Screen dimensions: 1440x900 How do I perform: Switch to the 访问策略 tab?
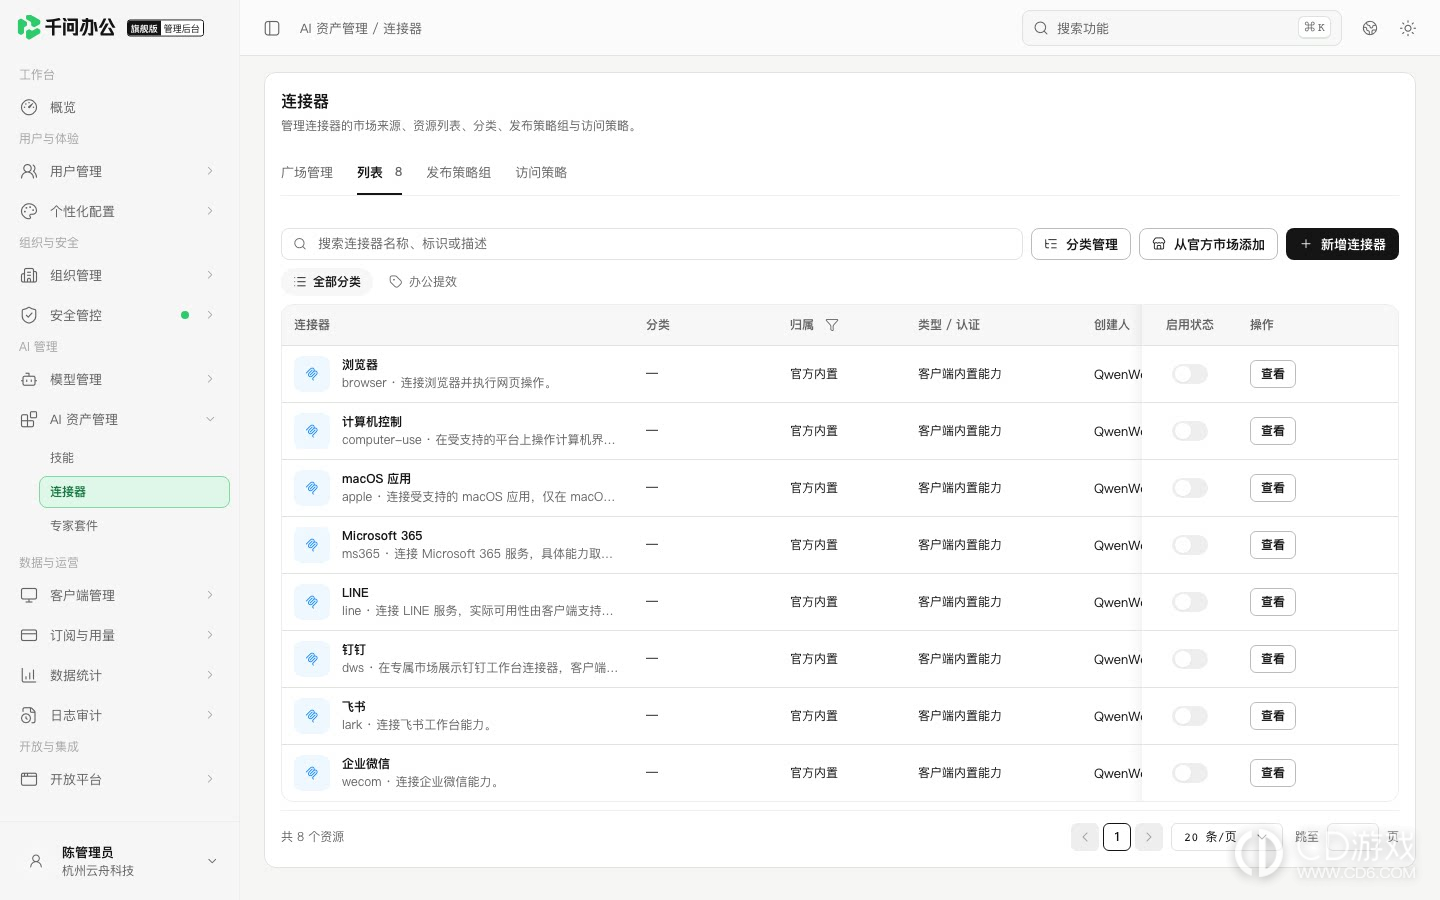tap(541, 172)
